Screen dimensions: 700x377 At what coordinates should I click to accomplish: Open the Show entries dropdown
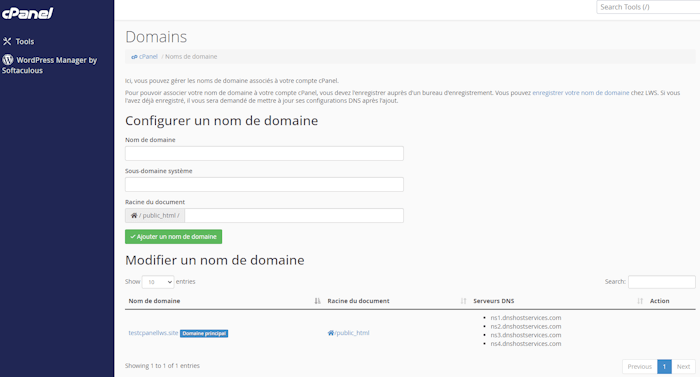click(x=158, y=282)
